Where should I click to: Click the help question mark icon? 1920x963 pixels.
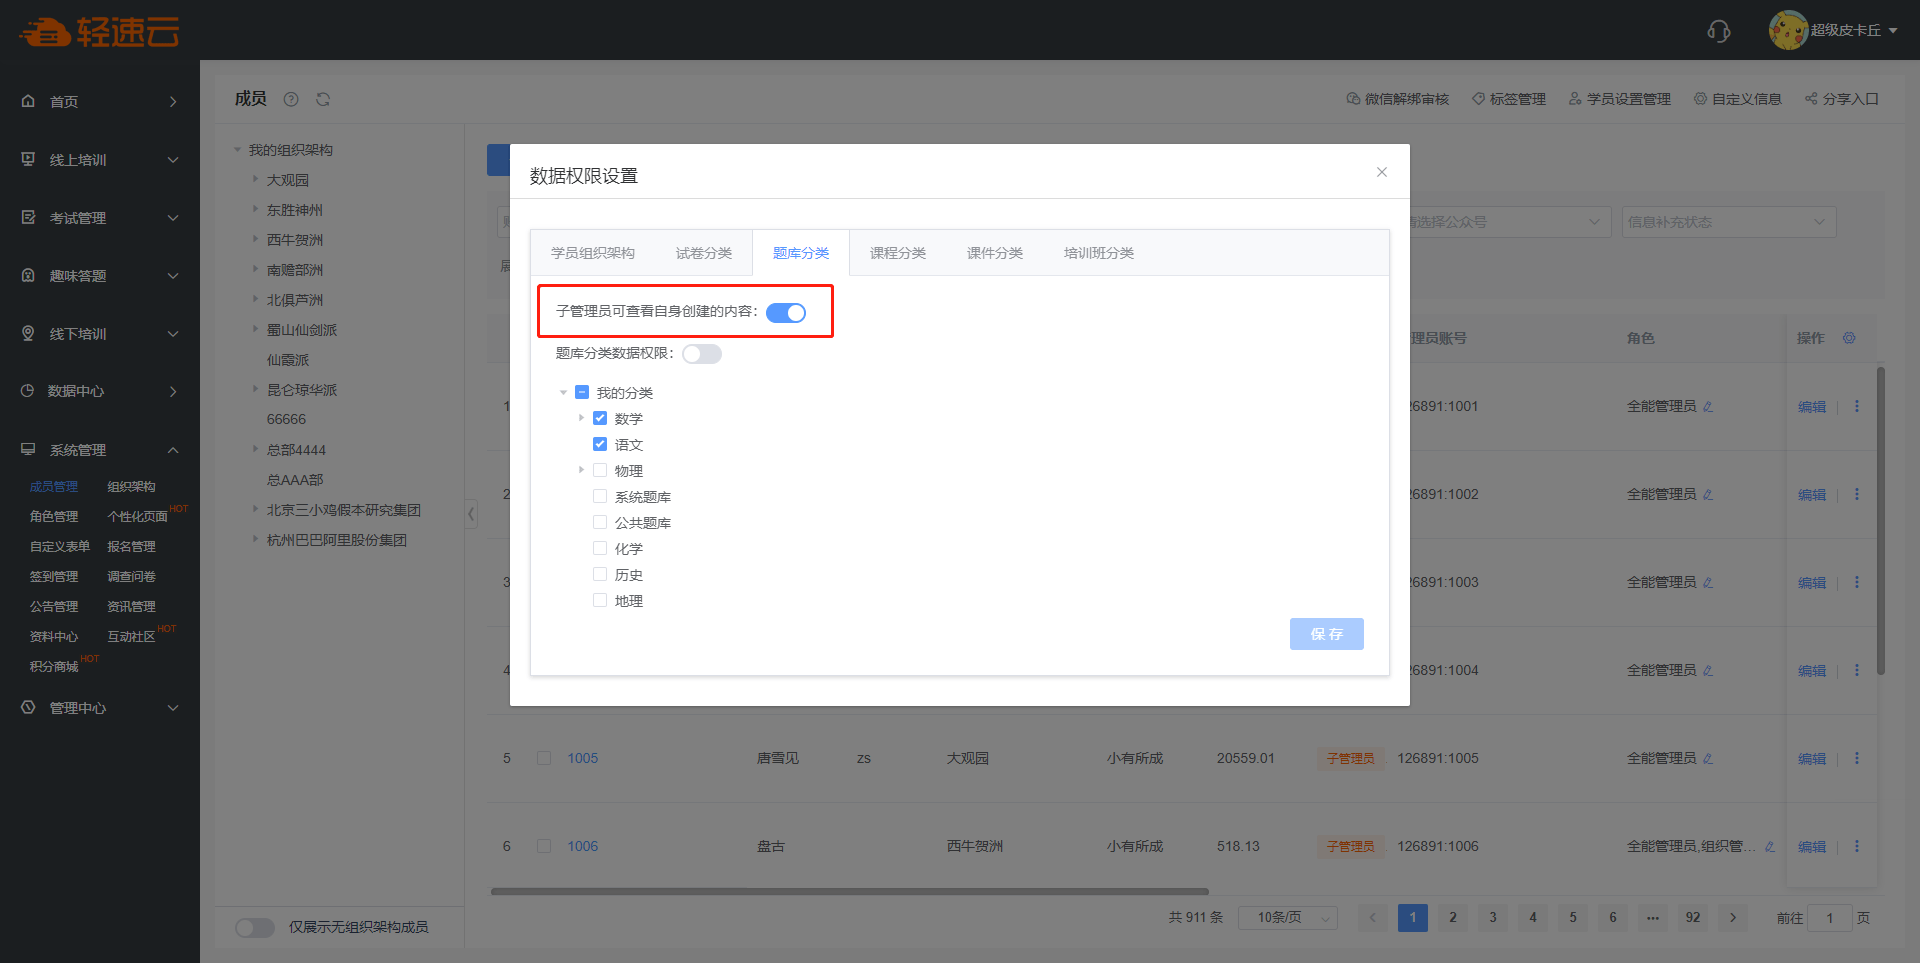pos(291,99)
